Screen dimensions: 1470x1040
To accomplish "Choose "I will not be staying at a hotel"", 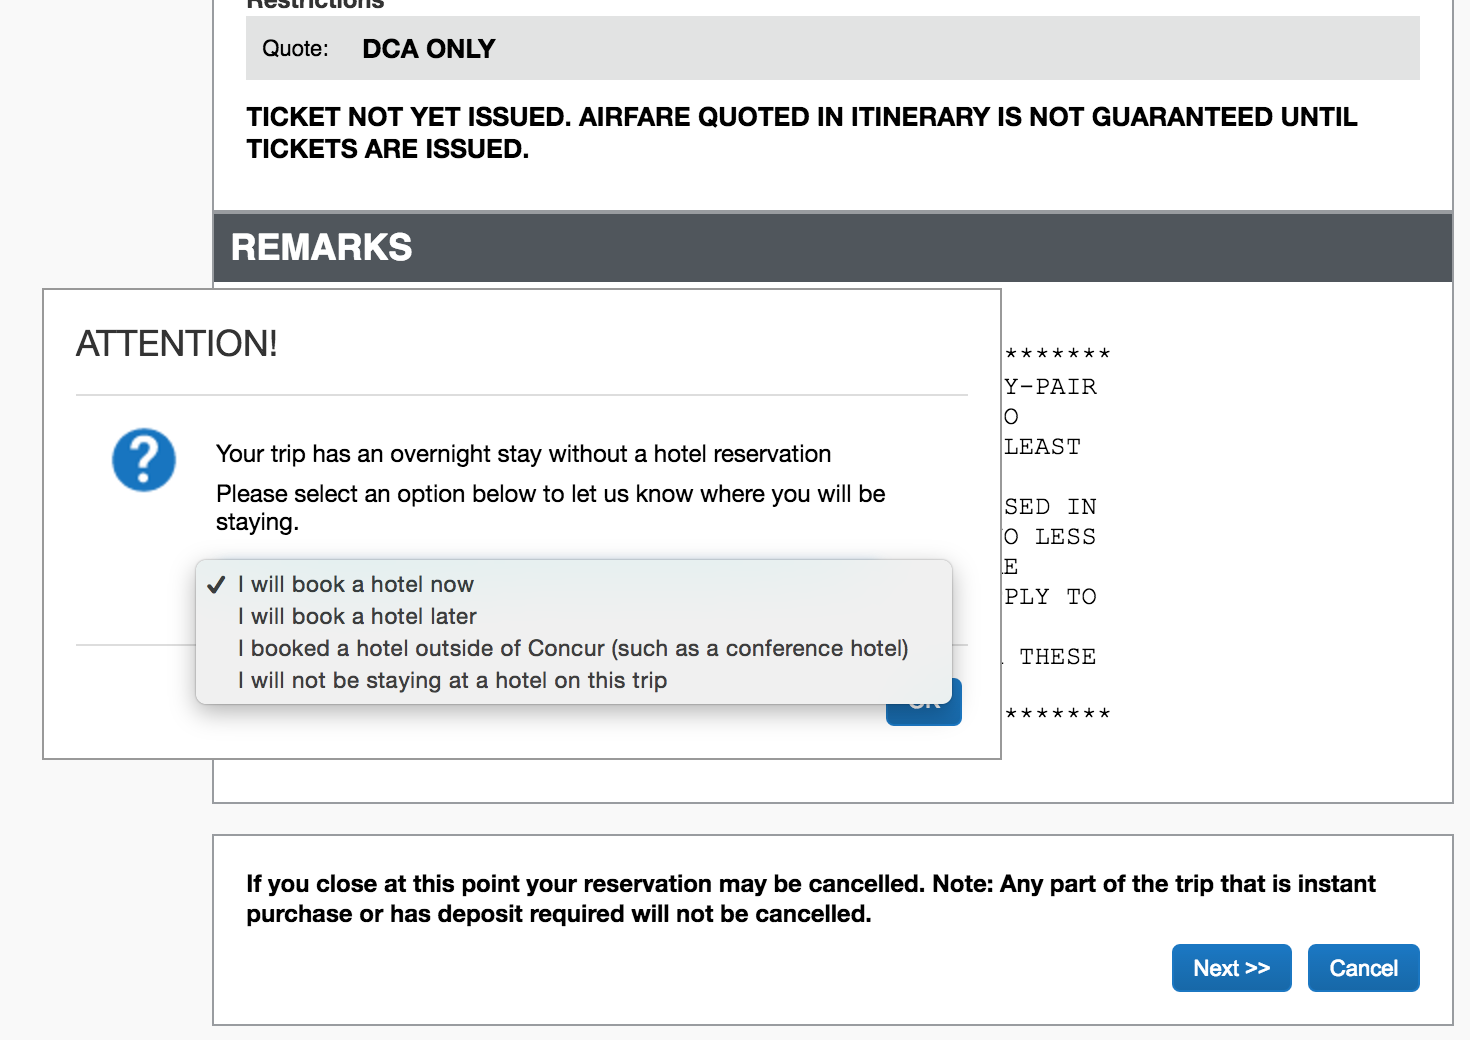I will pos(452,681).
